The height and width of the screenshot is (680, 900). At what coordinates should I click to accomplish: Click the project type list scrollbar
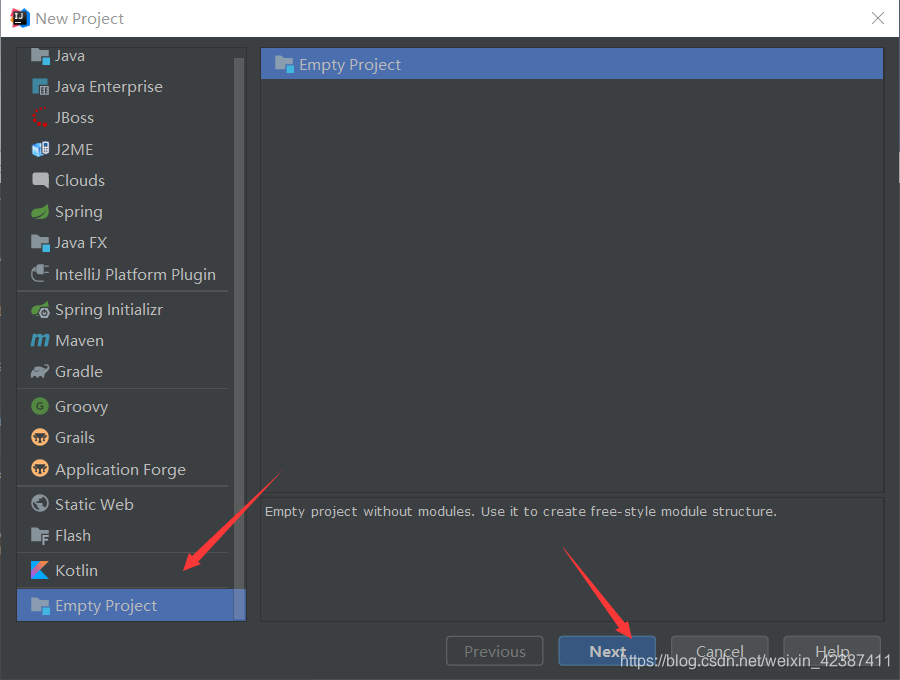(x=239, y=339)
